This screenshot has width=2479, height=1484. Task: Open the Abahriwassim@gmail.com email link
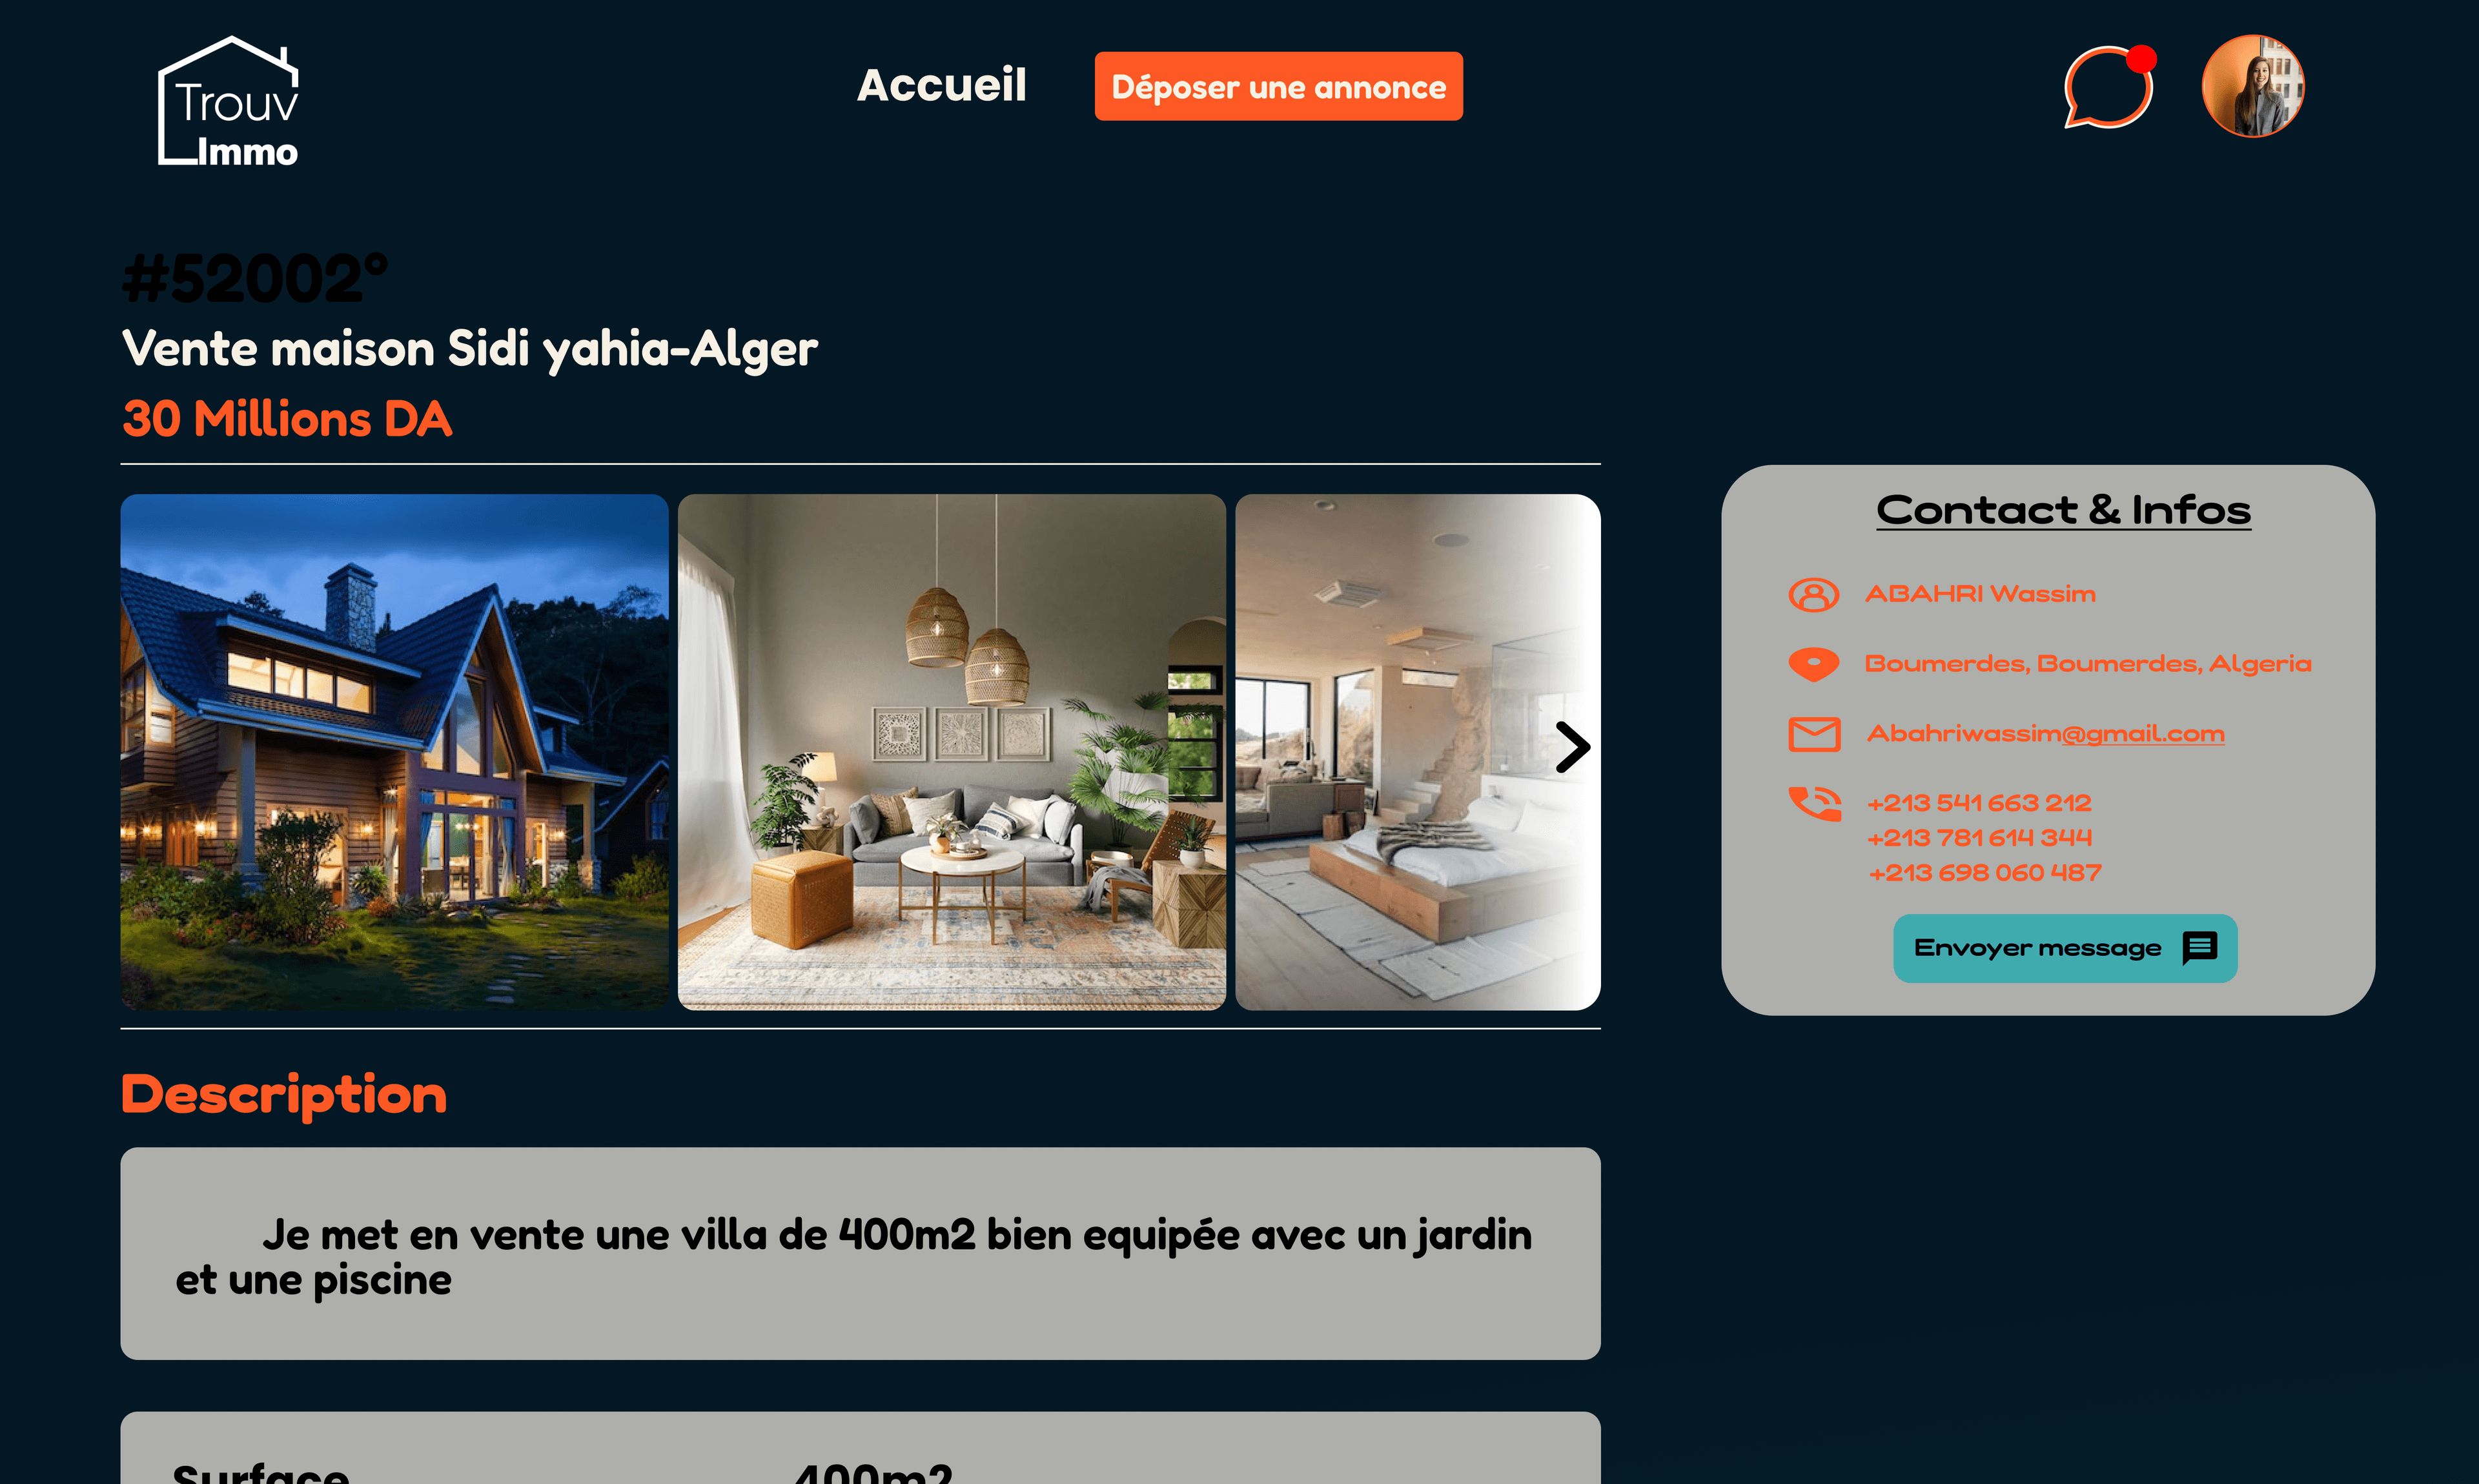coord(2045,734)
